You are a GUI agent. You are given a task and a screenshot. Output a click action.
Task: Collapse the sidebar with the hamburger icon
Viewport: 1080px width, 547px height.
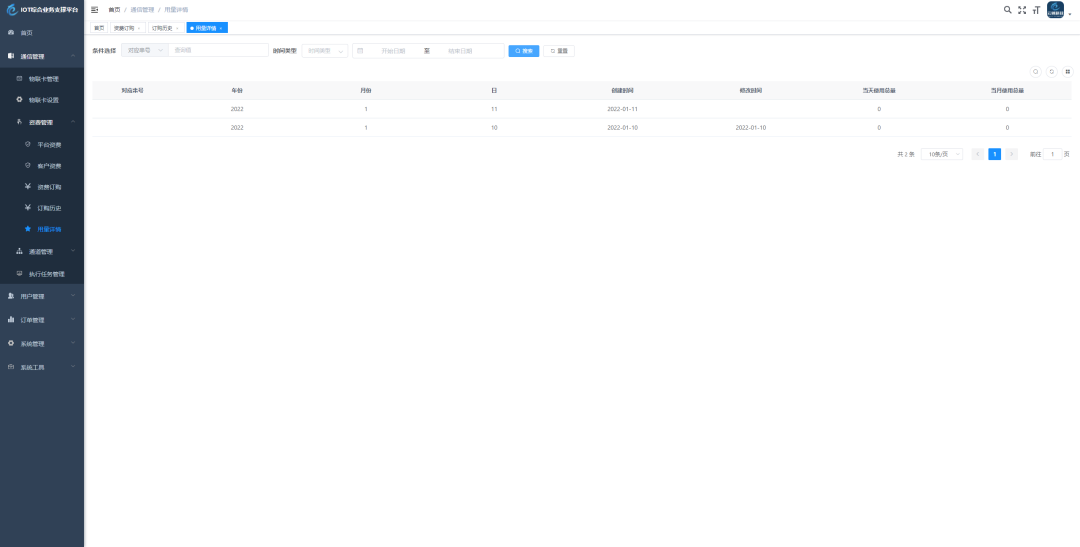click(94, 10)
